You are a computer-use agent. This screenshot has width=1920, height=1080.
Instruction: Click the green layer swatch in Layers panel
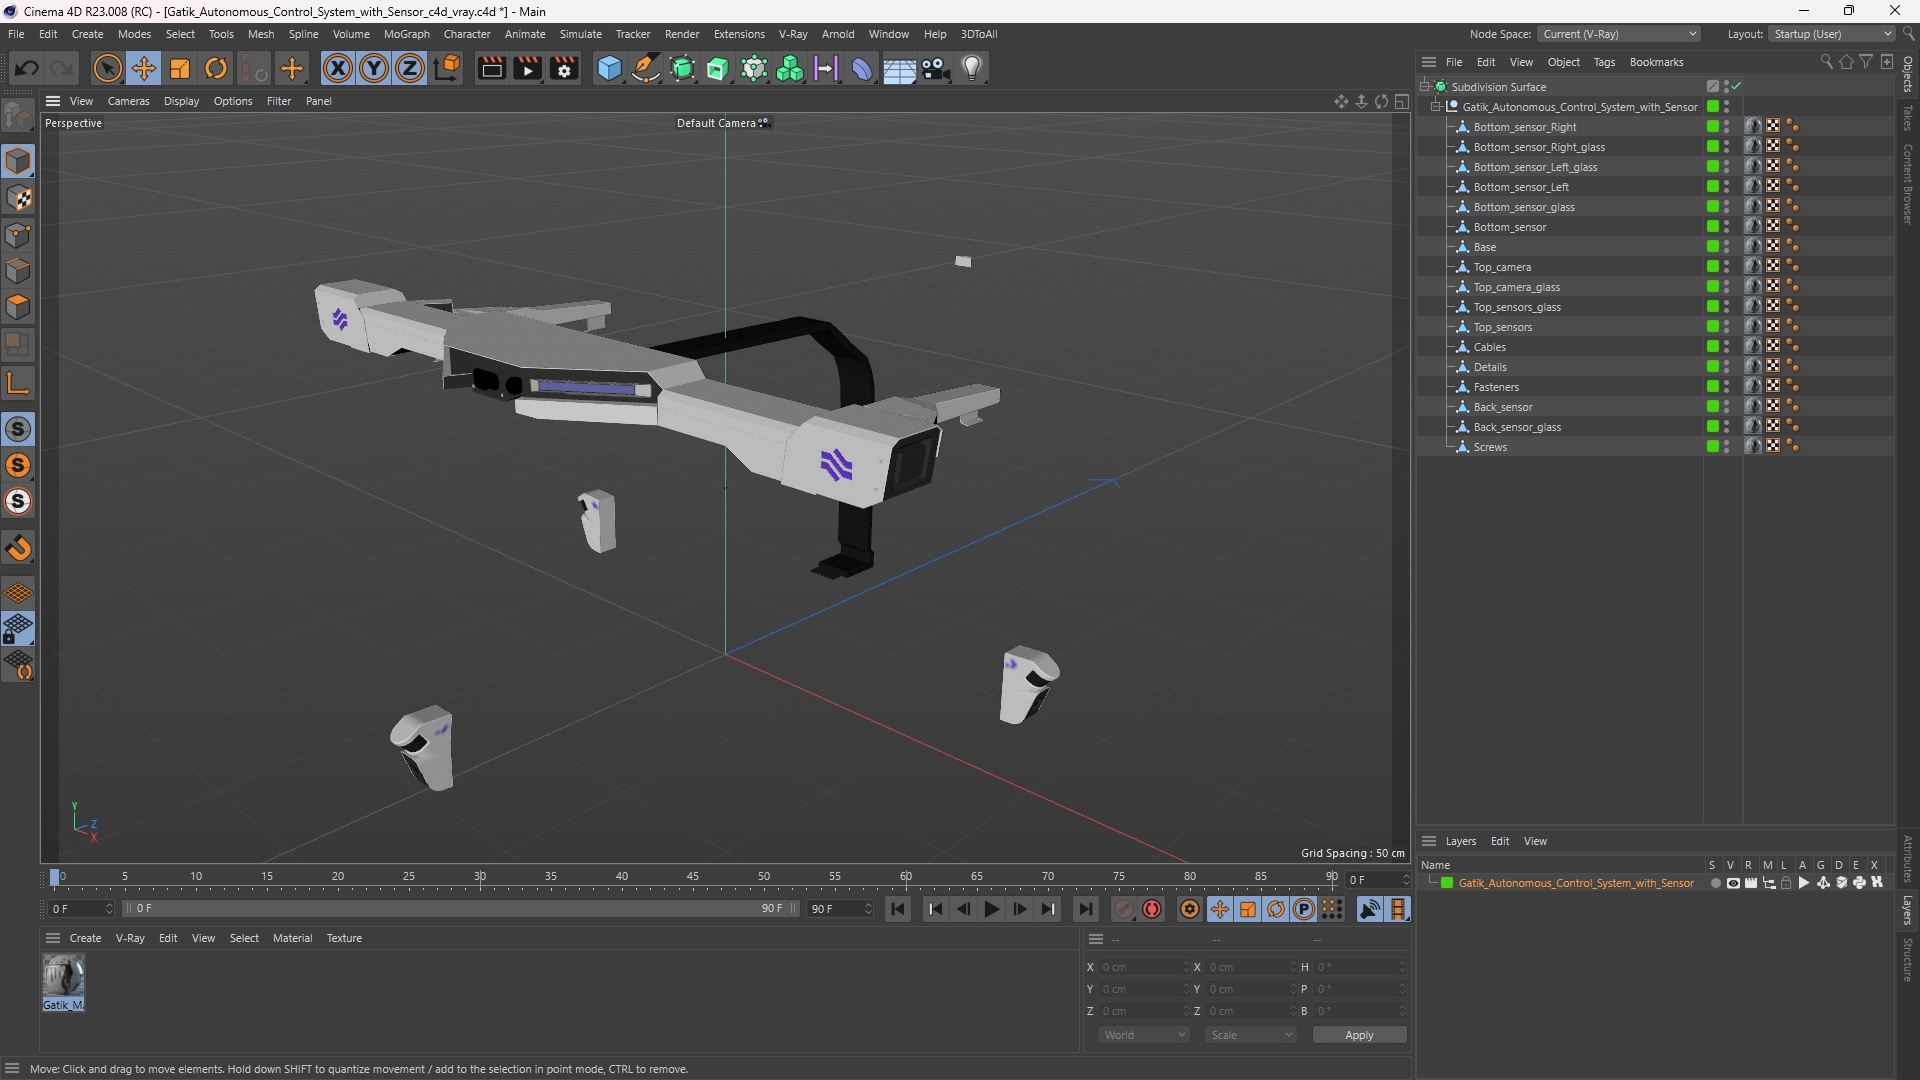tap(1447, 883)
